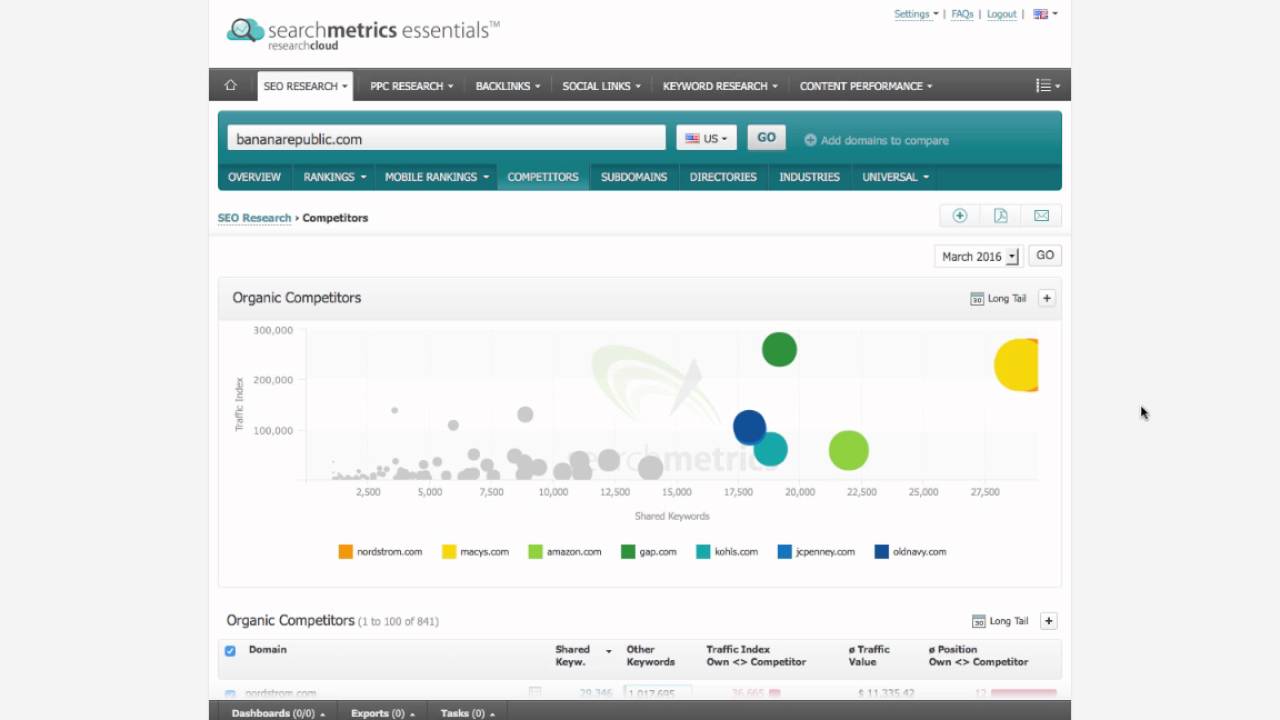Click the GO button next to domain field

coord(766,138)
